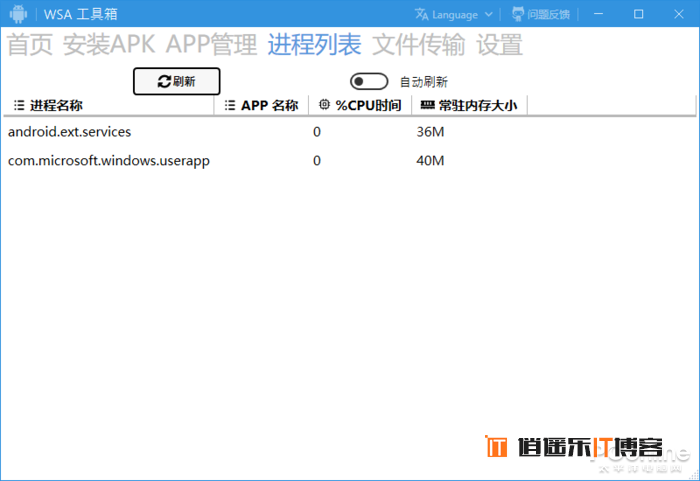
Task: Click the CPU chip icon in %CPU时间 header
Action: point(324,105)
